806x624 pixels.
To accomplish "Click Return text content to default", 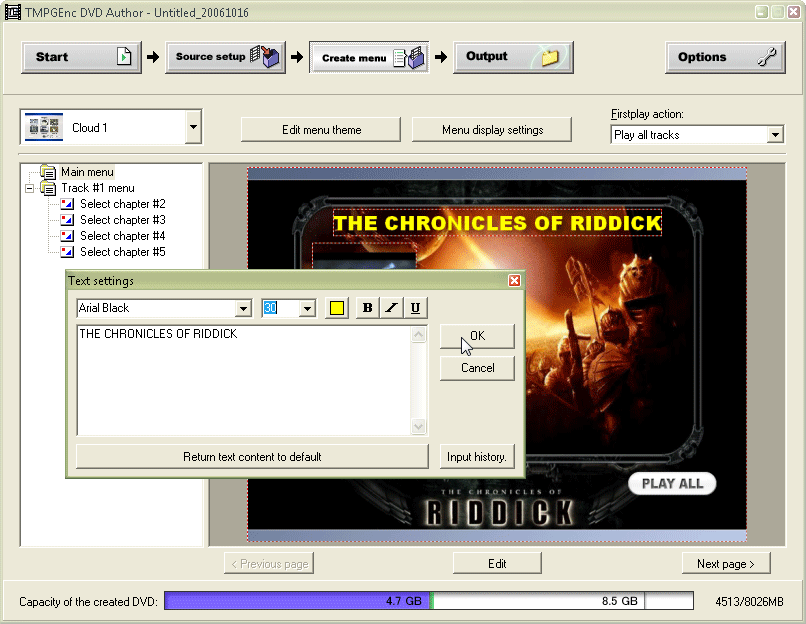I will pyautogui.click(x=252, y=456).
